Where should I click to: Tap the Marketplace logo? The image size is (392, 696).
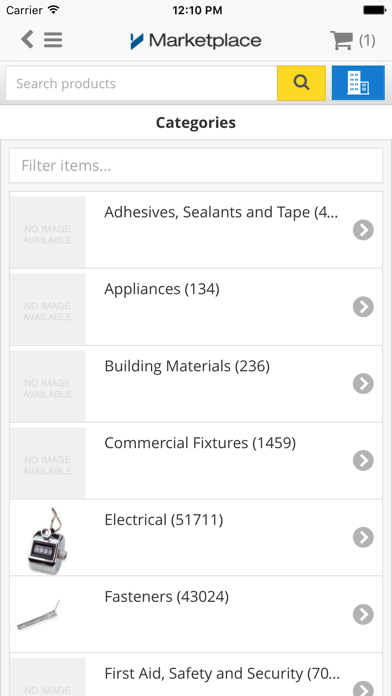click(196, 41)
